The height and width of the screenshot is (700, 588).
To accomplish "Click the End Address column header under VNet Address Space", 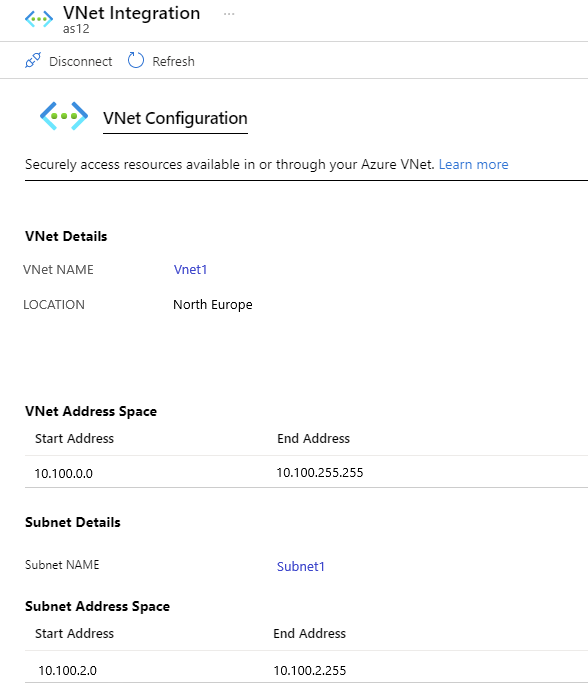I will click(313, 438).
